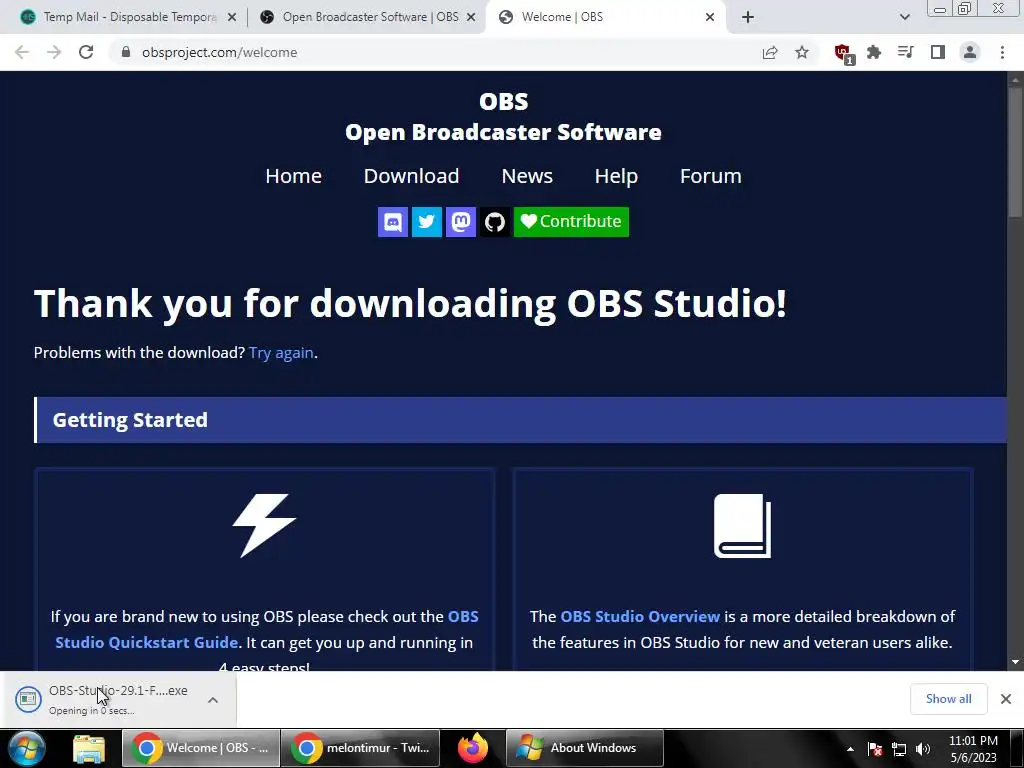Switch to melontimur Chrome taskbar window
Viewport: 1024px width, 768px height.
(x=360, y=748)
